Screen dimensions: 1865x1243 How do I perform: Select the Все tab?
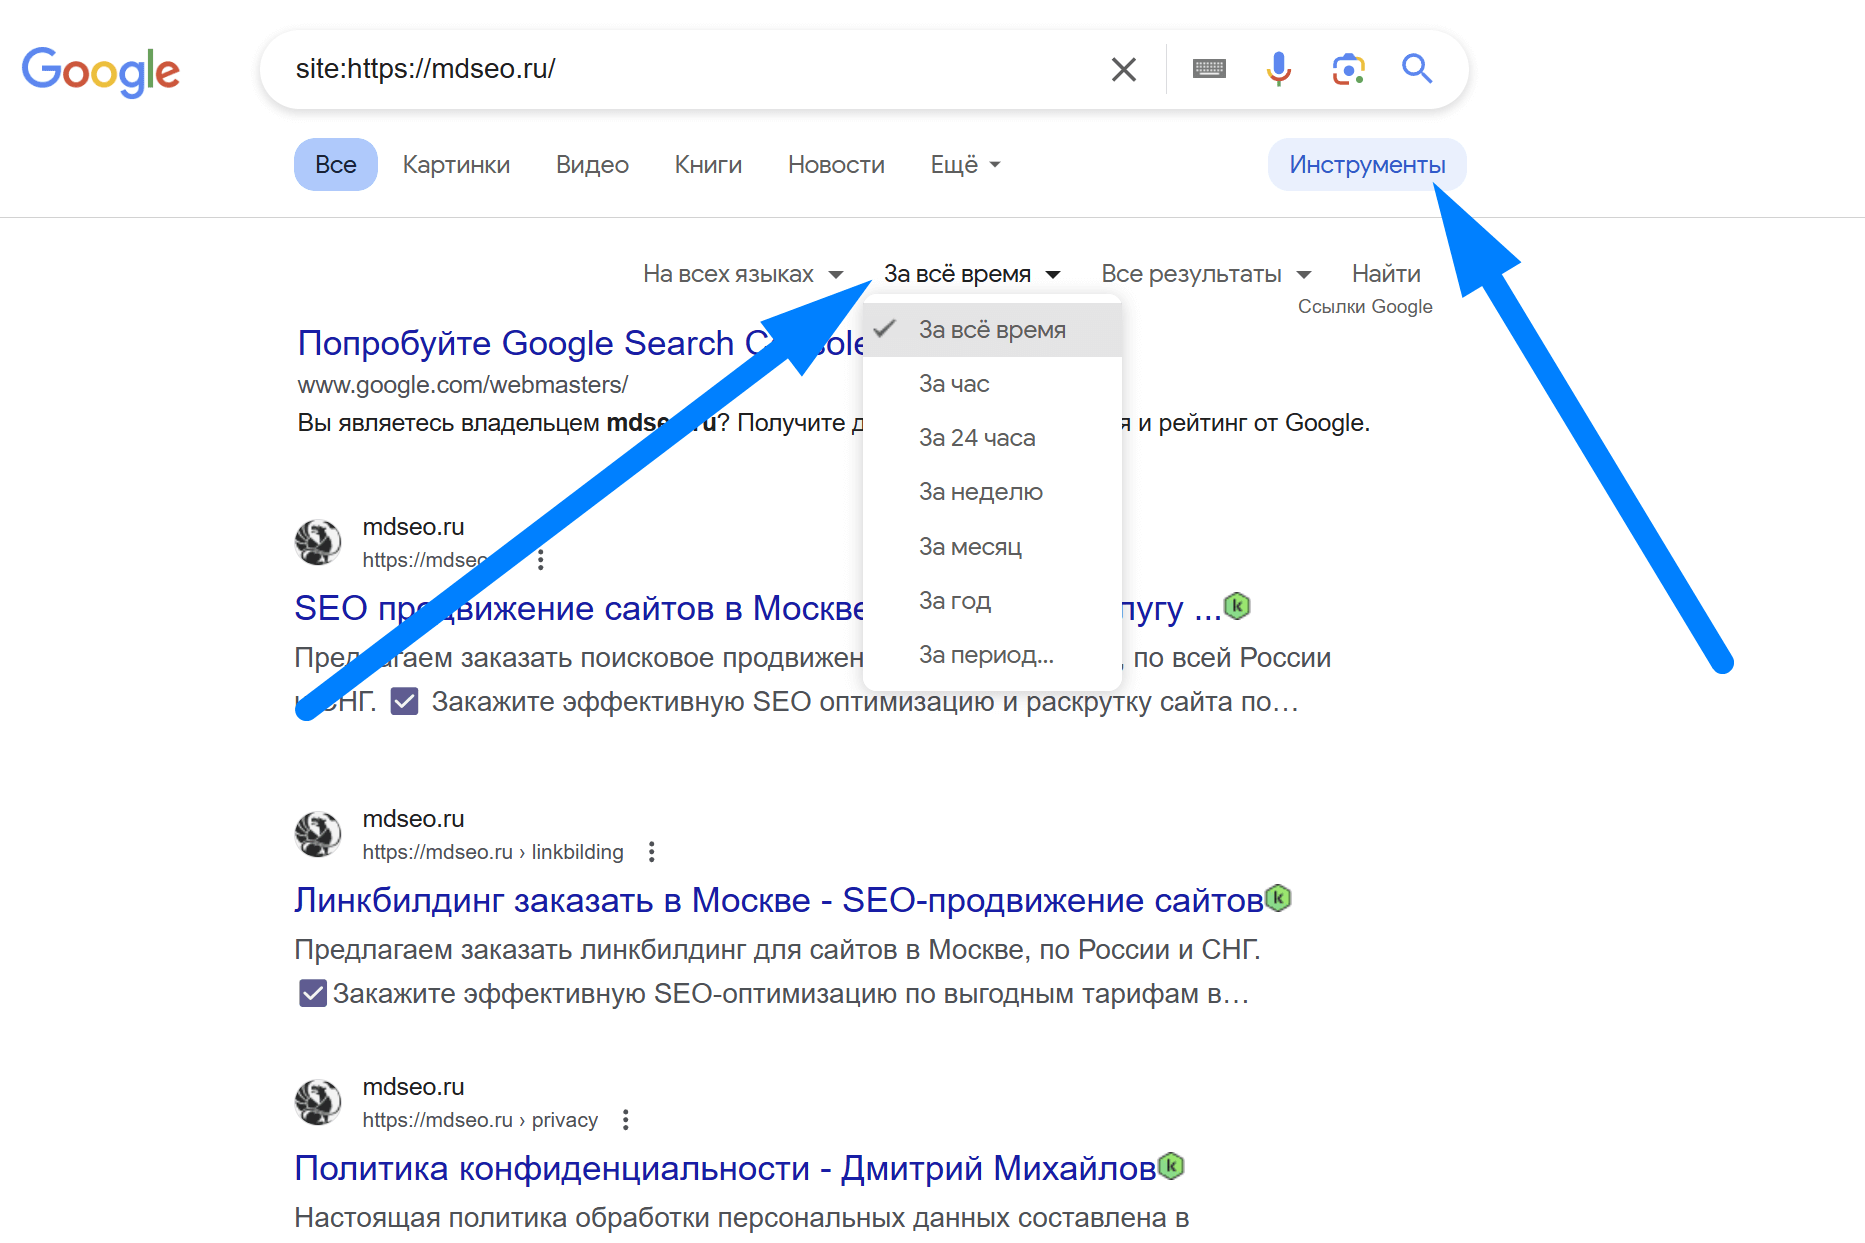pyautogui.click(x=336, y=165)
